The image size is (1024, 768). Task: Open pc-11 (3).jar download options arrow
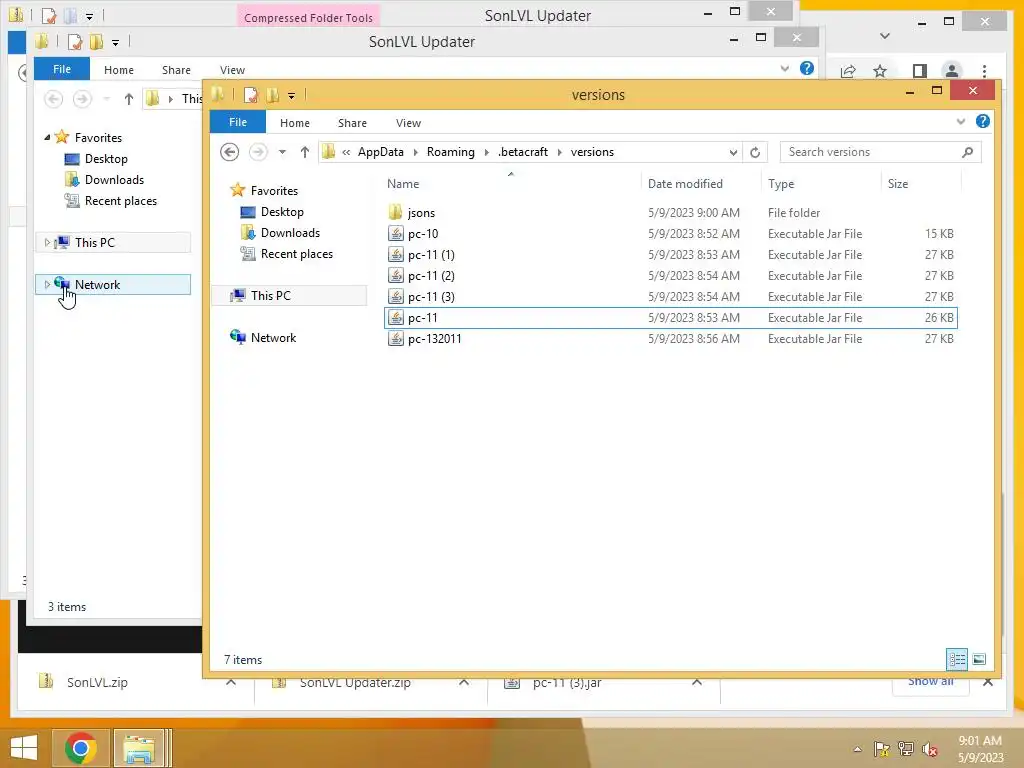(x=697, y=682)
